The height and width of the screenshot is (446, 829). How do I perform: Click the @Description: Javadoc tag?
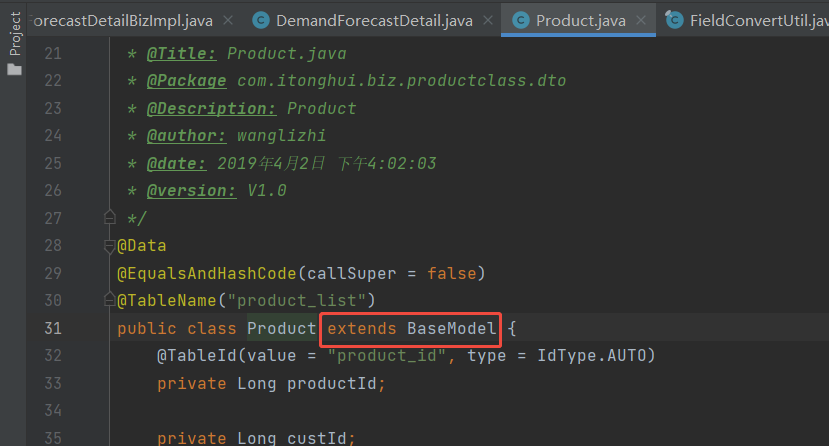[x=211, y=108]
